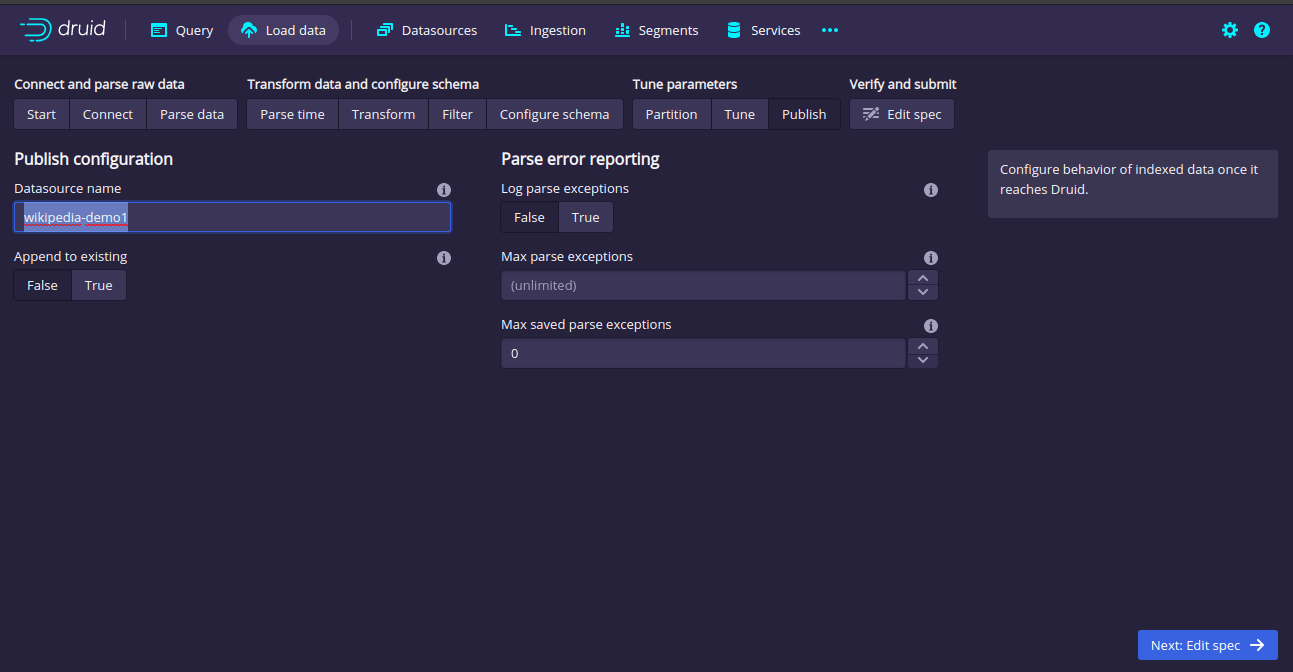Expand the more options ellipsis menu

[830, 30]
